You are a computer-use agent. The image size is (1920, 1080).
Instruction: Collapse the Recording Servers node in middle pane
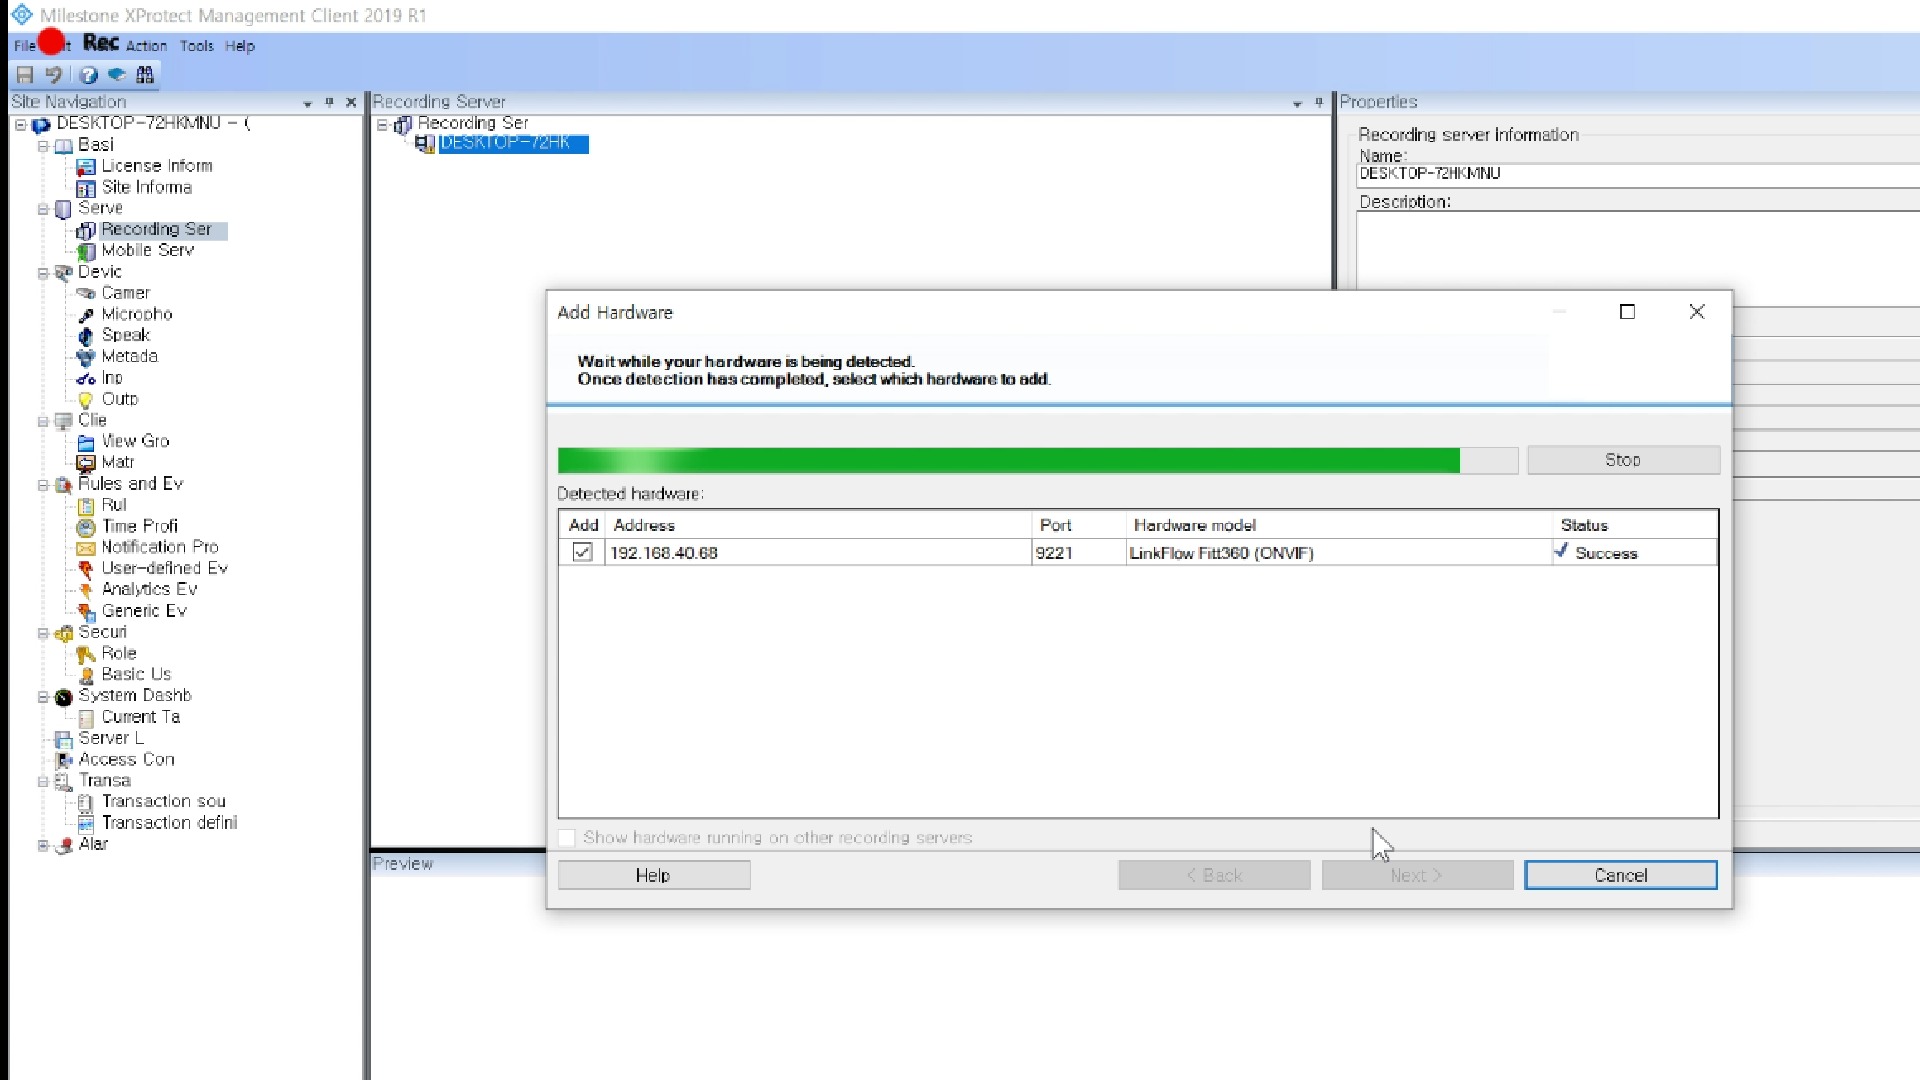pos(382,125)
